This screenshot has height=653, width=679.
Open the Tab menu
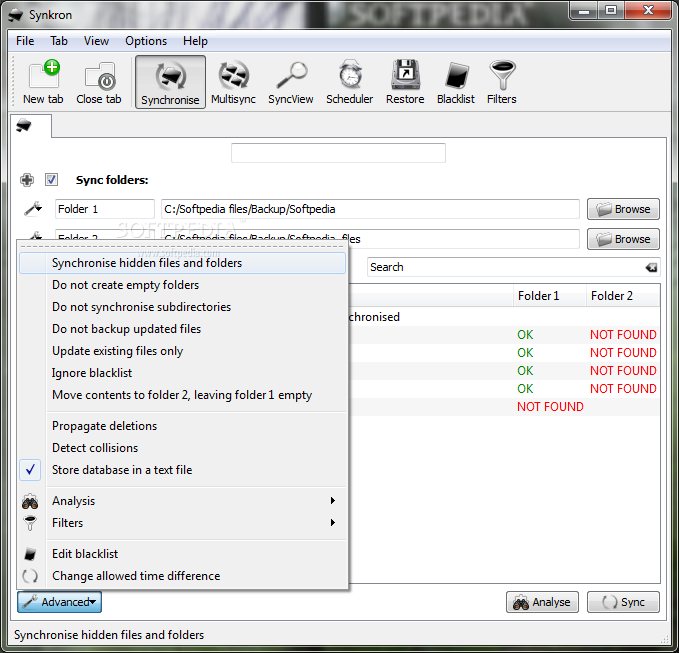pos(59,41)
